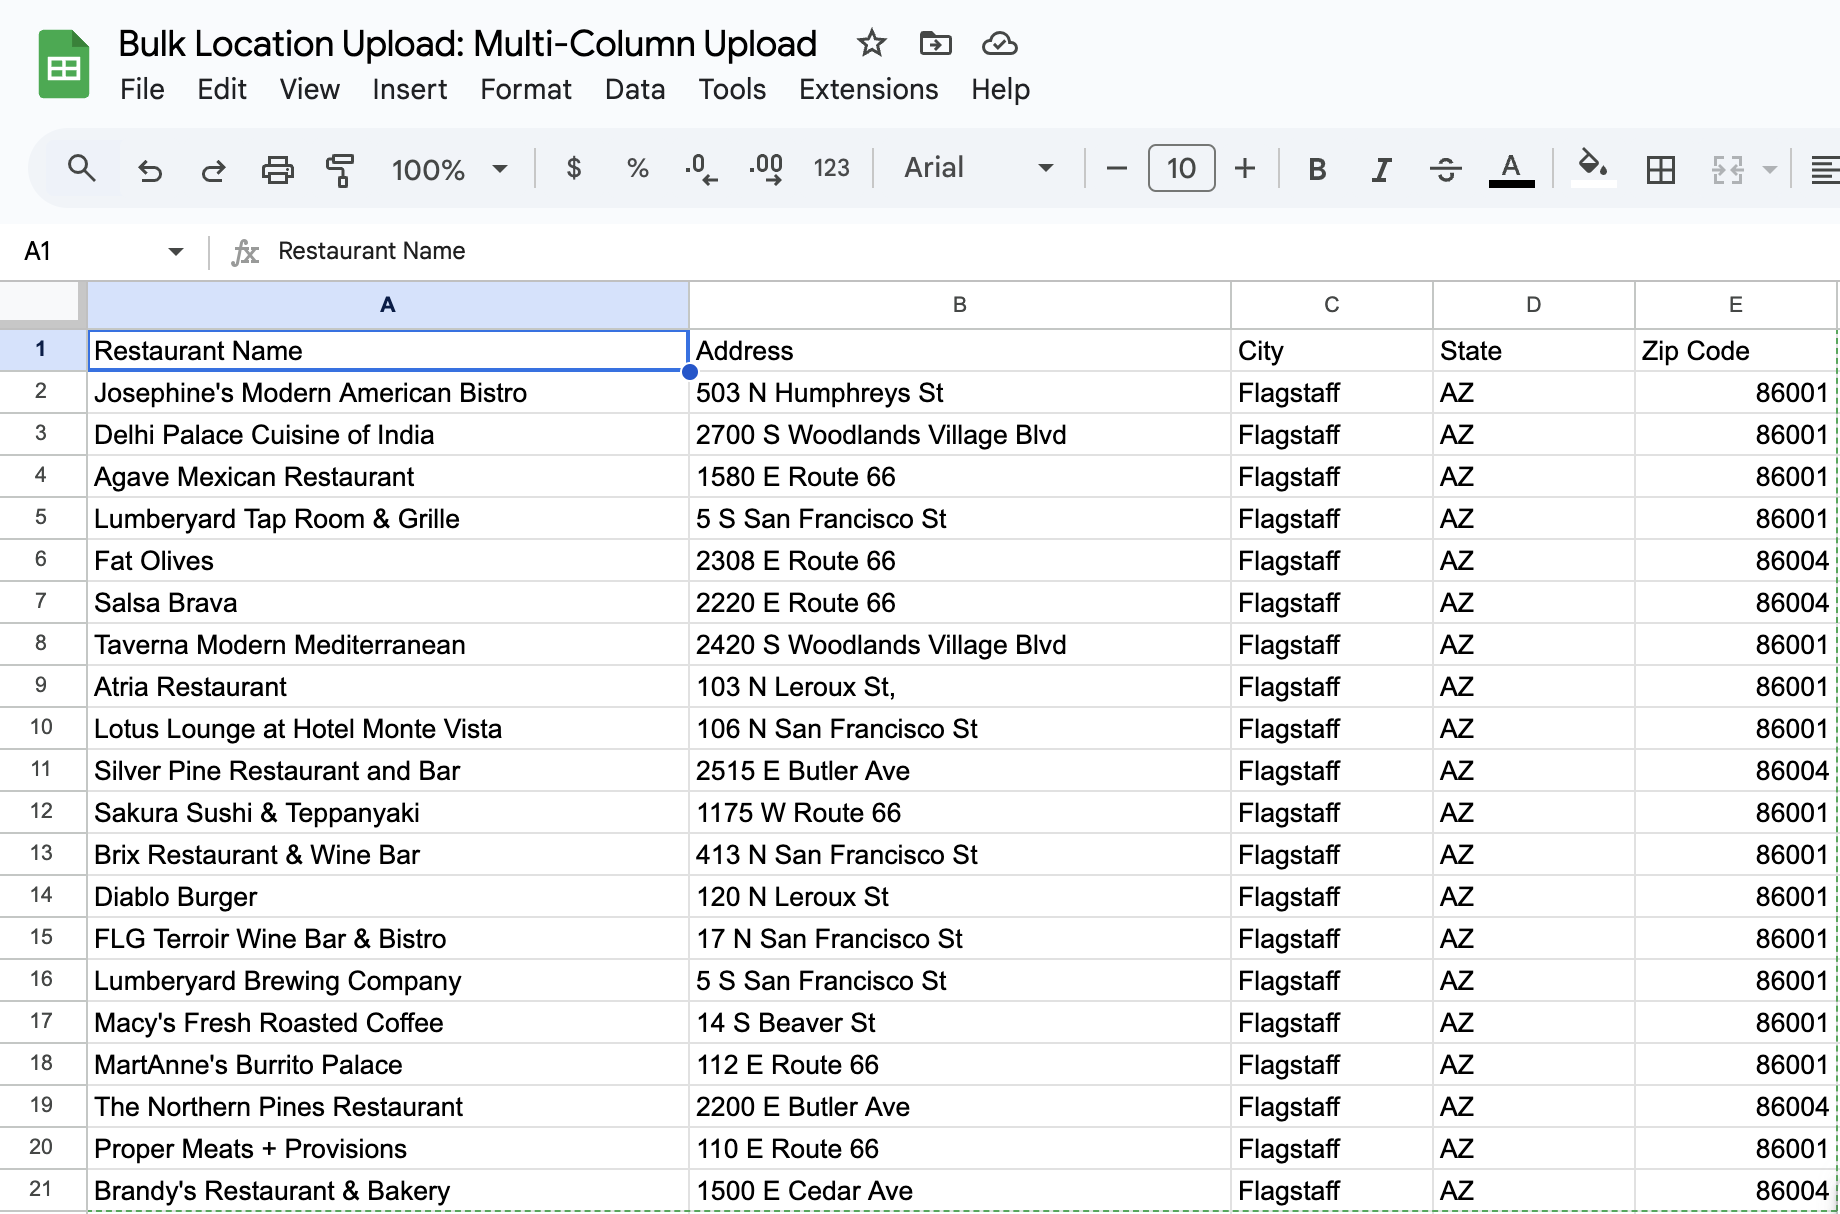Image resolution: width=1840 pixels, height=1214 pixels.
Task: Select column C header
Action: pyautogui.click(x=1332, y=305)
